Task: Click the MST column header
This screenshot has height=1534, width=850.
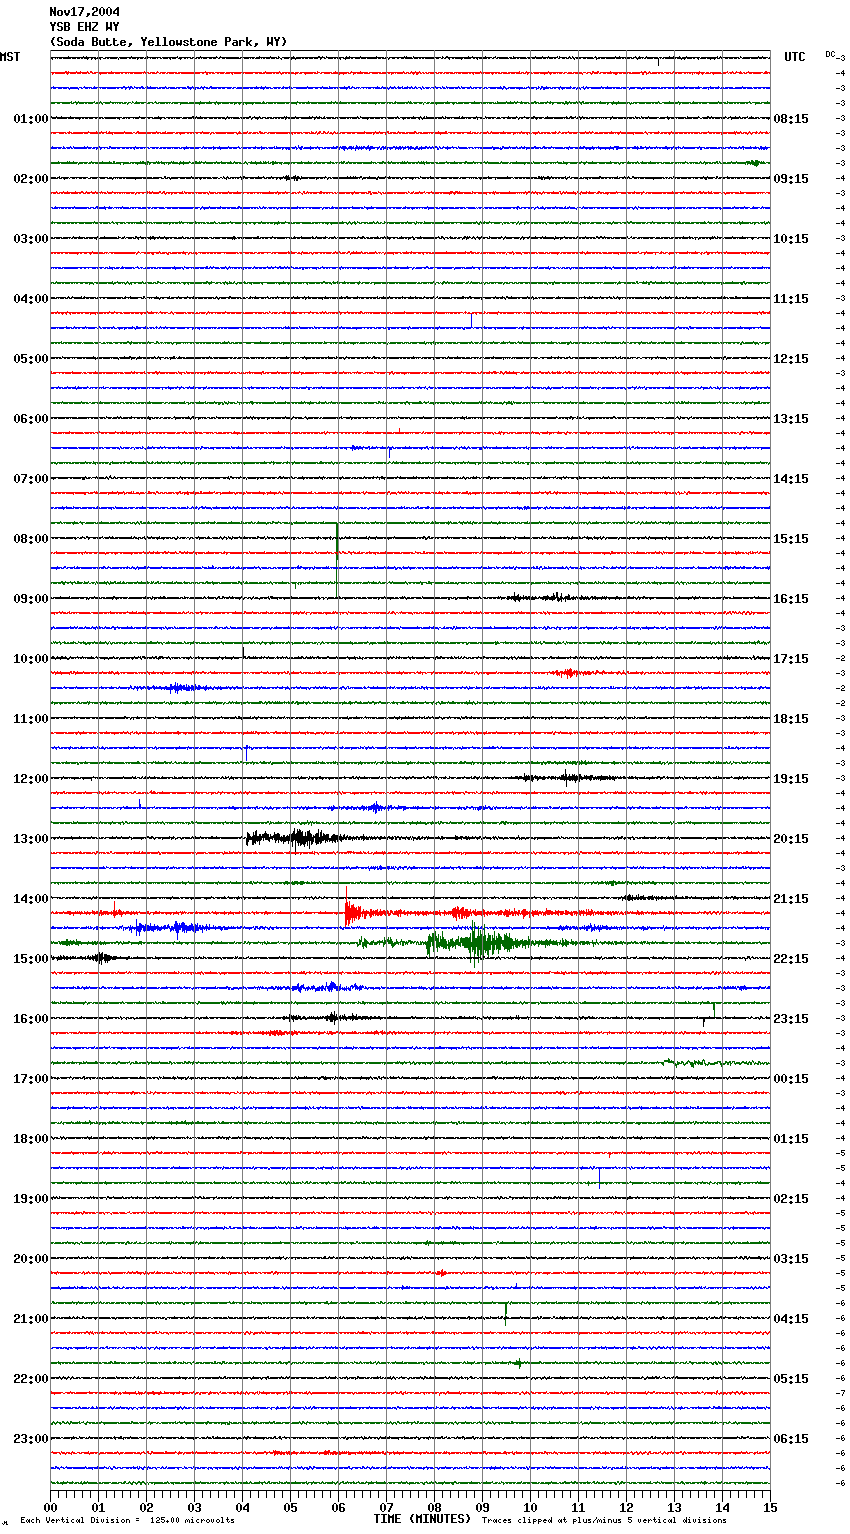Action: 10,57
